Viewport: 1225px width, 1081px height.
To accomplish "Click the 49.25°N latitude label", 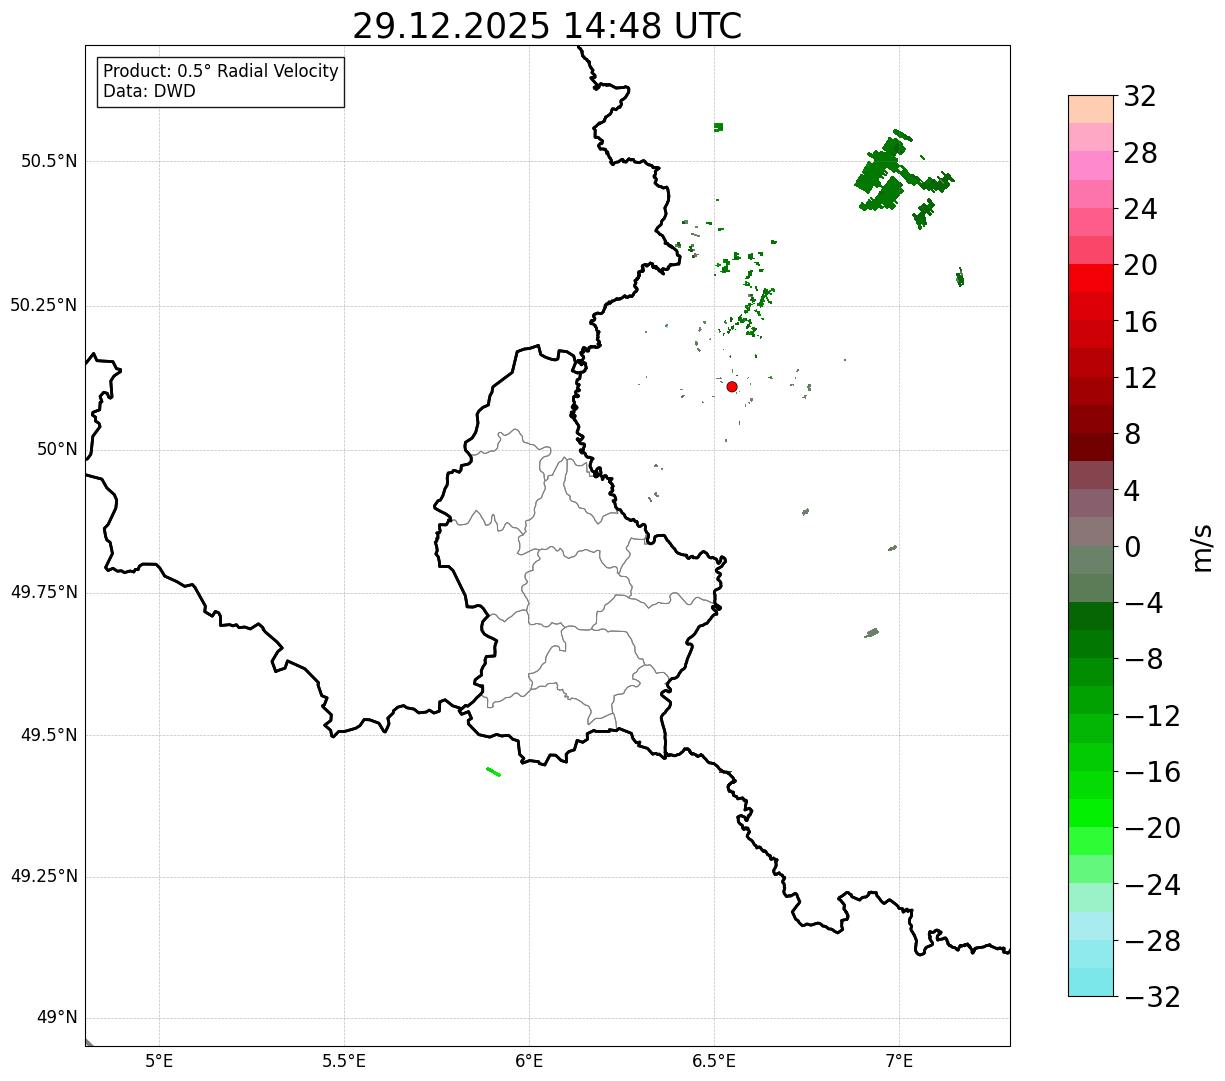I will coord(44,877).
